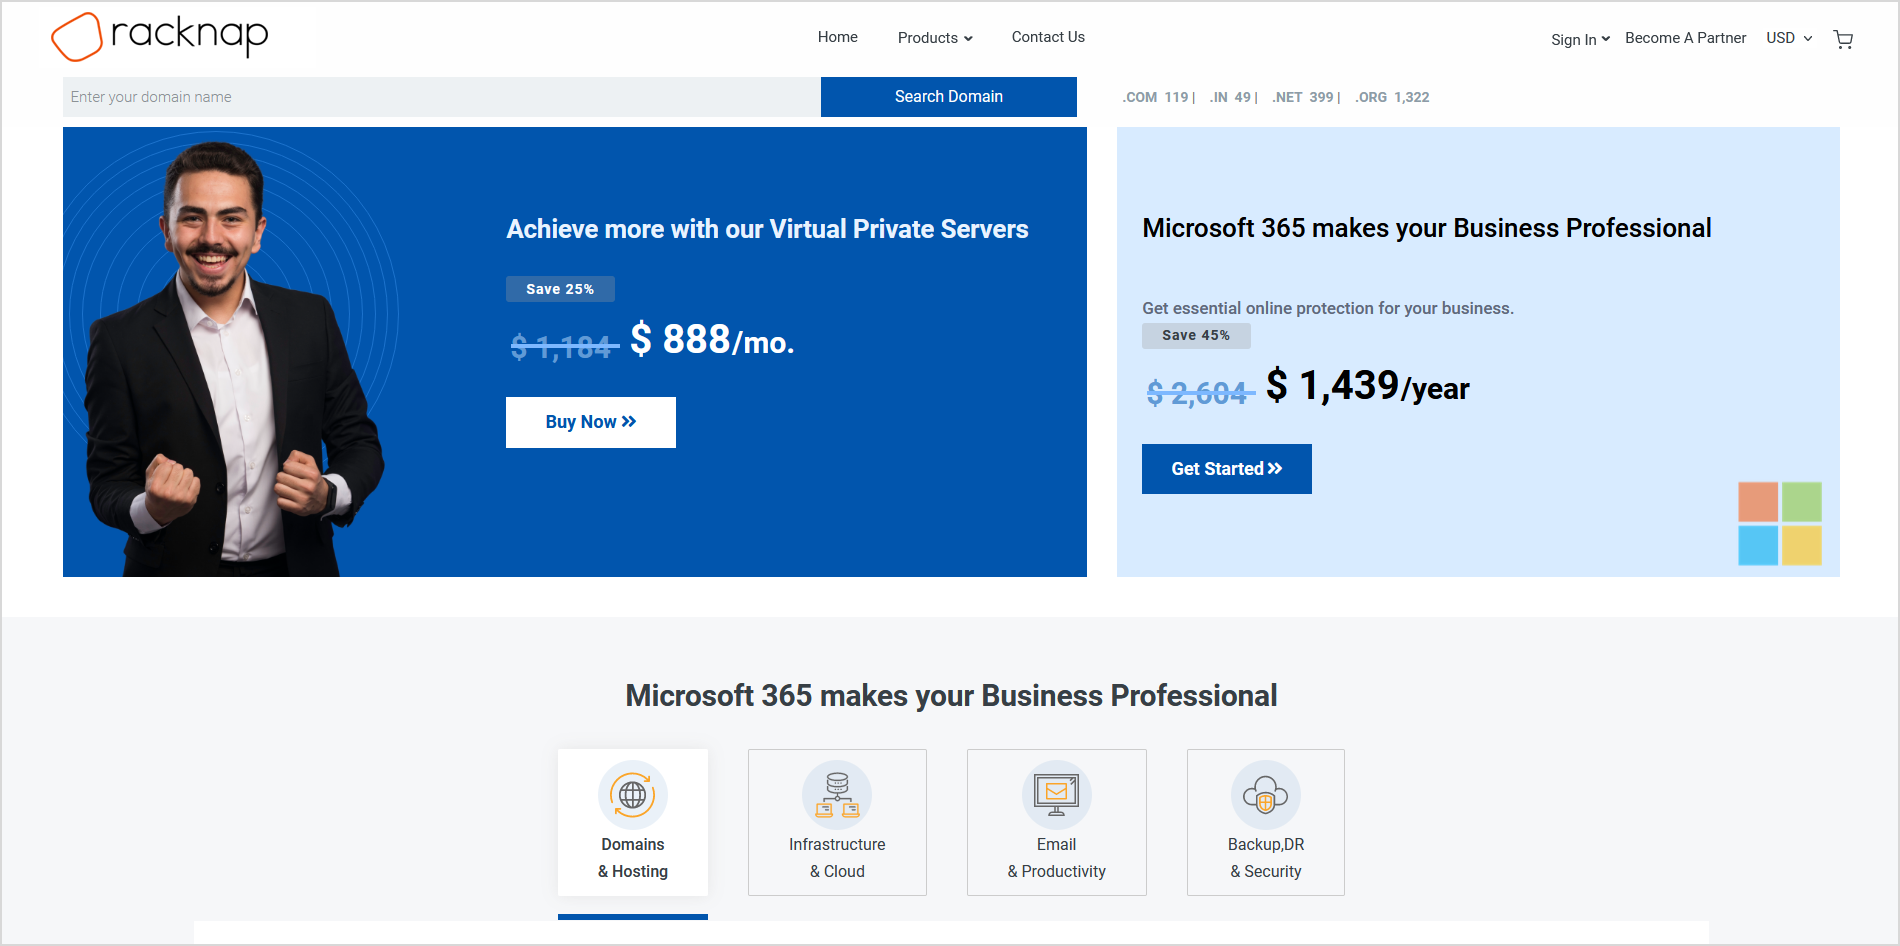Click the .COM domain price

(1157, 97)
